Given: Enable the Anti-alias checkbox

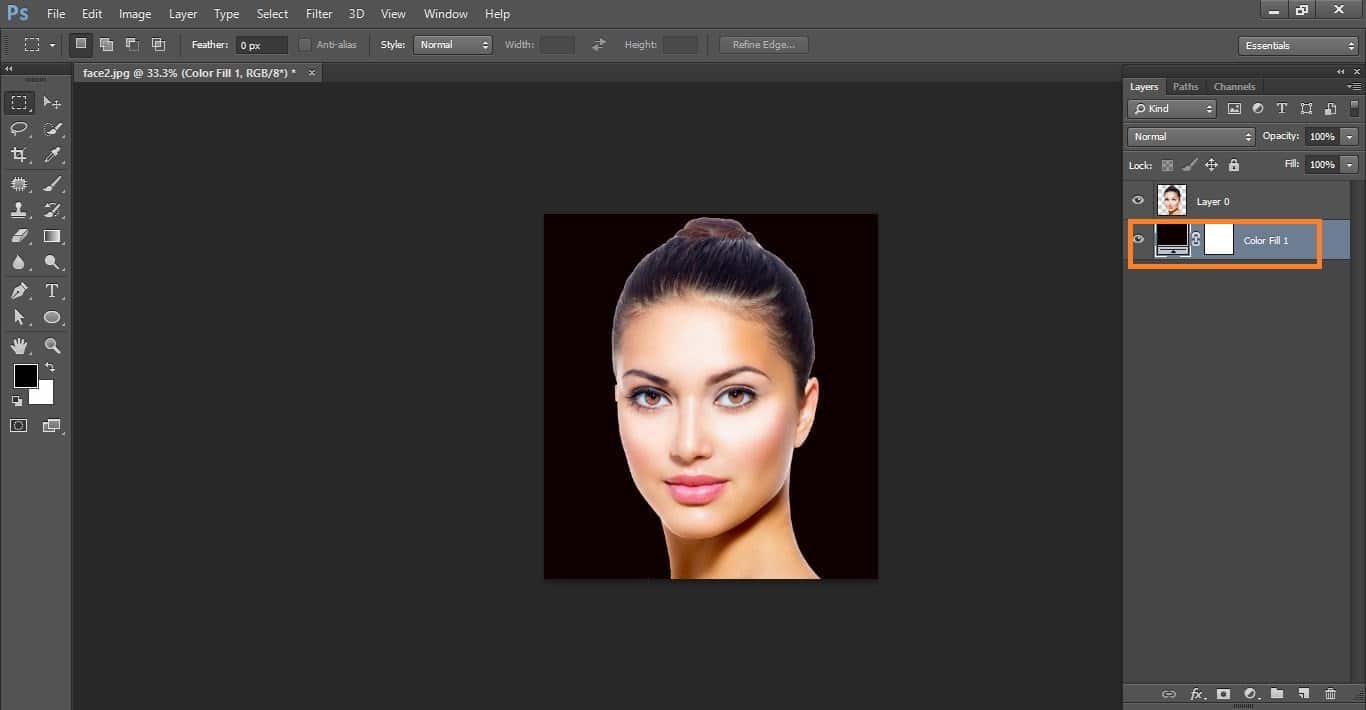Looking at the screenshot, I should (305, 45).
